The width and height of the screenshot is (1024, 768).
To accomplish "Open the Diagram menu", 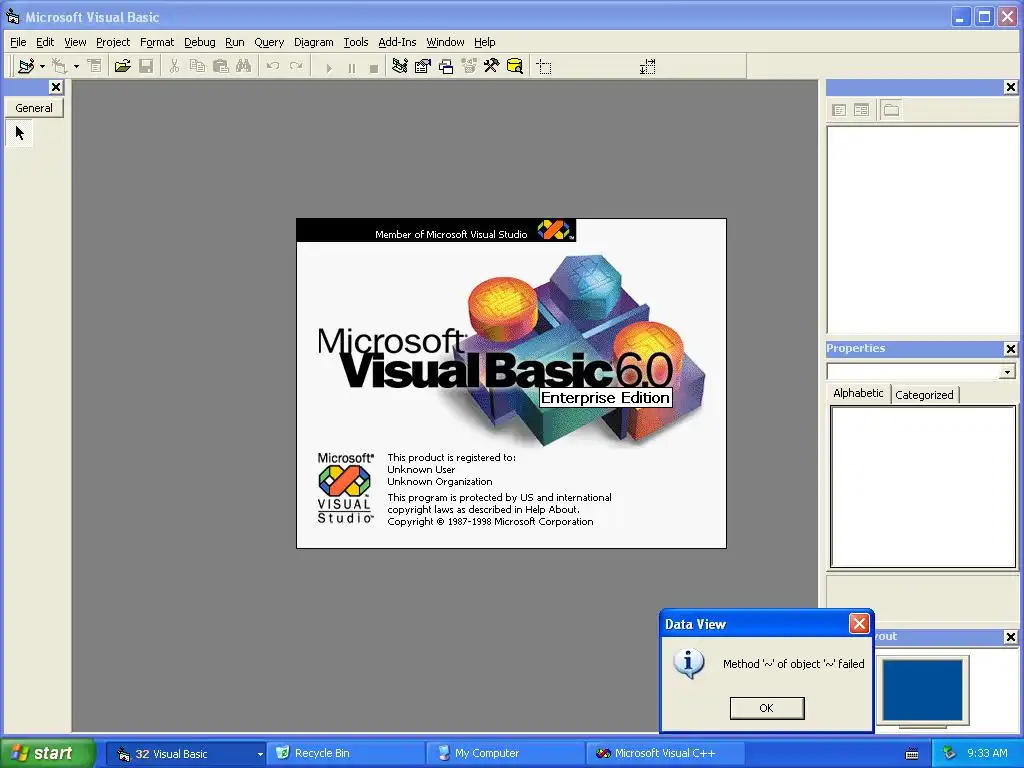I will 313,42.
